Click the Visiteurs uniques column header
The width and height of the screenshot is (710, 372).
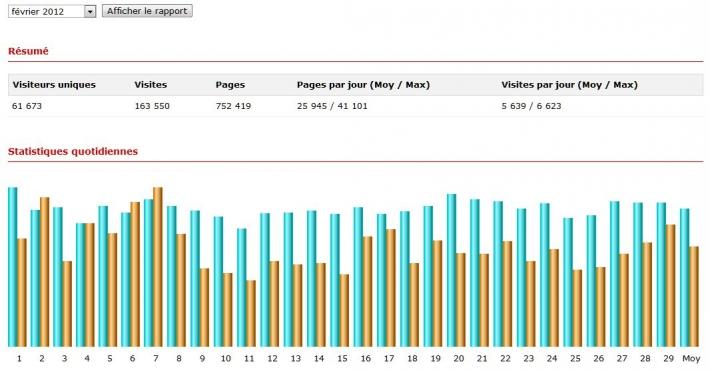tap(54, 85)
